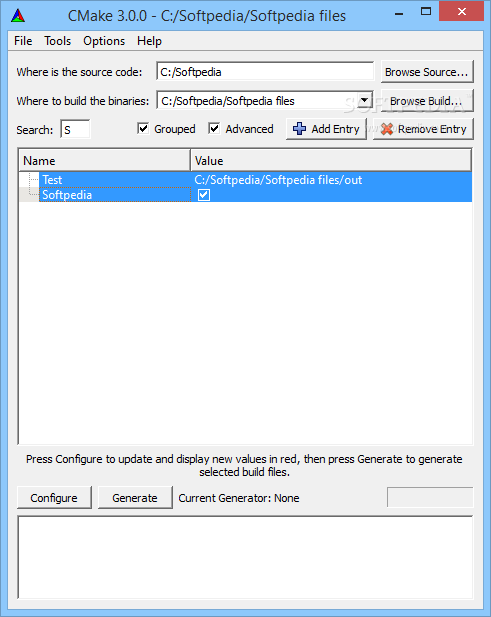Close the CMake window
The height and width of the screenshot is (617, 491).
461,12
